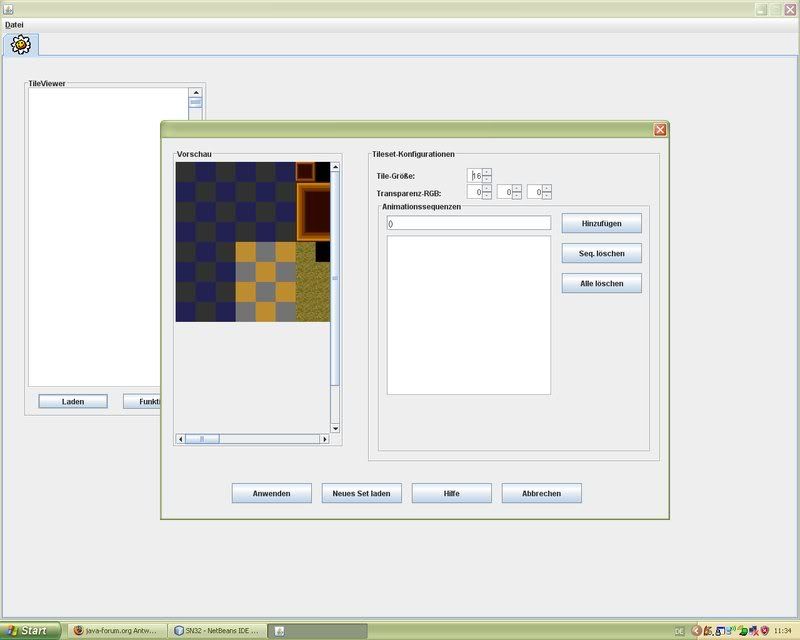
Task: Click the Neues Set laden button
Action: point(361,494)
